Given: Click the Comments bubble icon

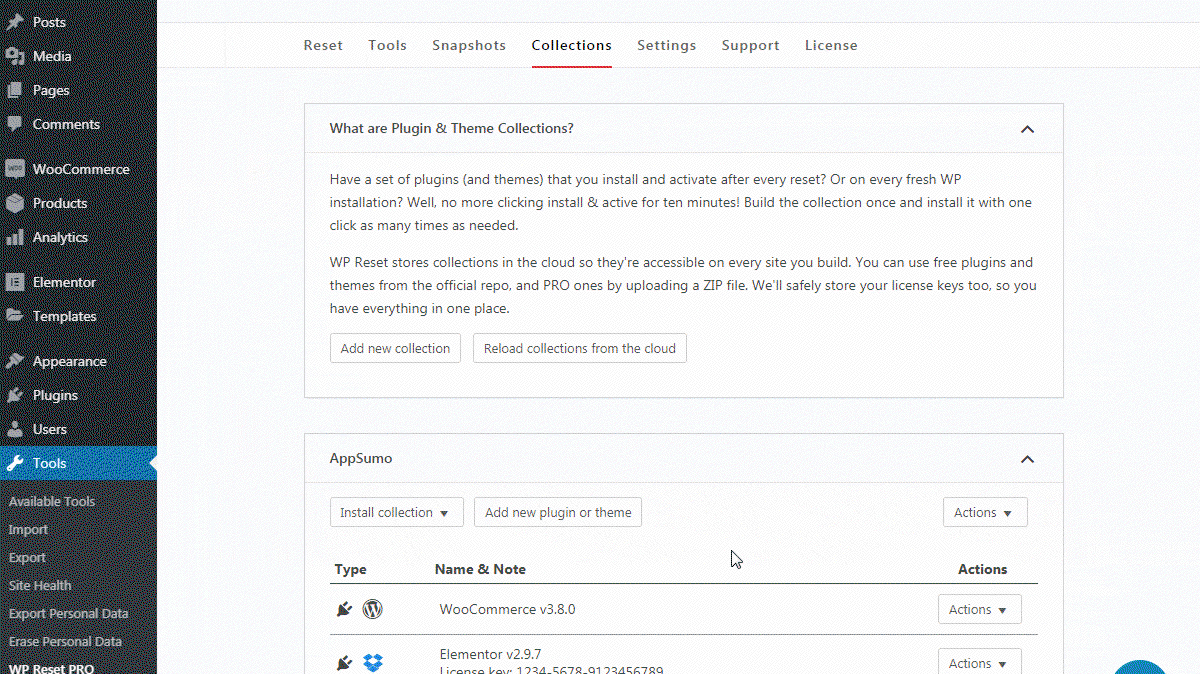Looking at the screenshot, I should (14, 124).
